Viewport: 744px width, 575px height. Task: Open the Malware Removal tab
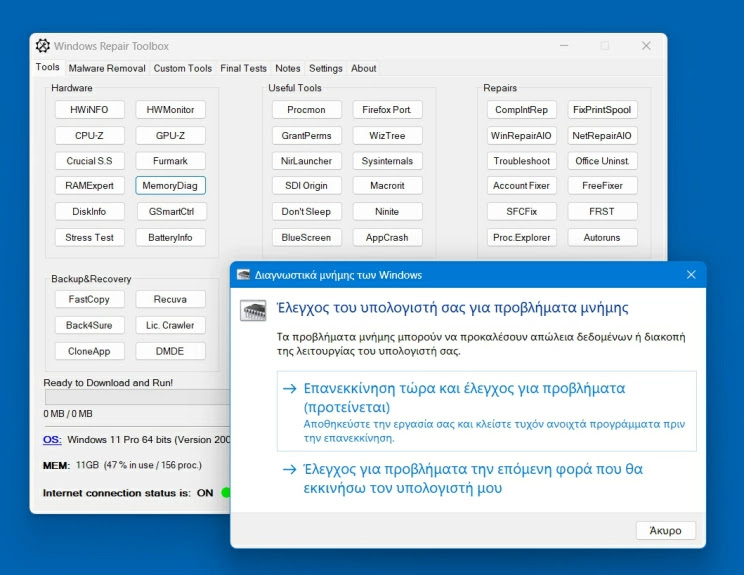point(107,68)
